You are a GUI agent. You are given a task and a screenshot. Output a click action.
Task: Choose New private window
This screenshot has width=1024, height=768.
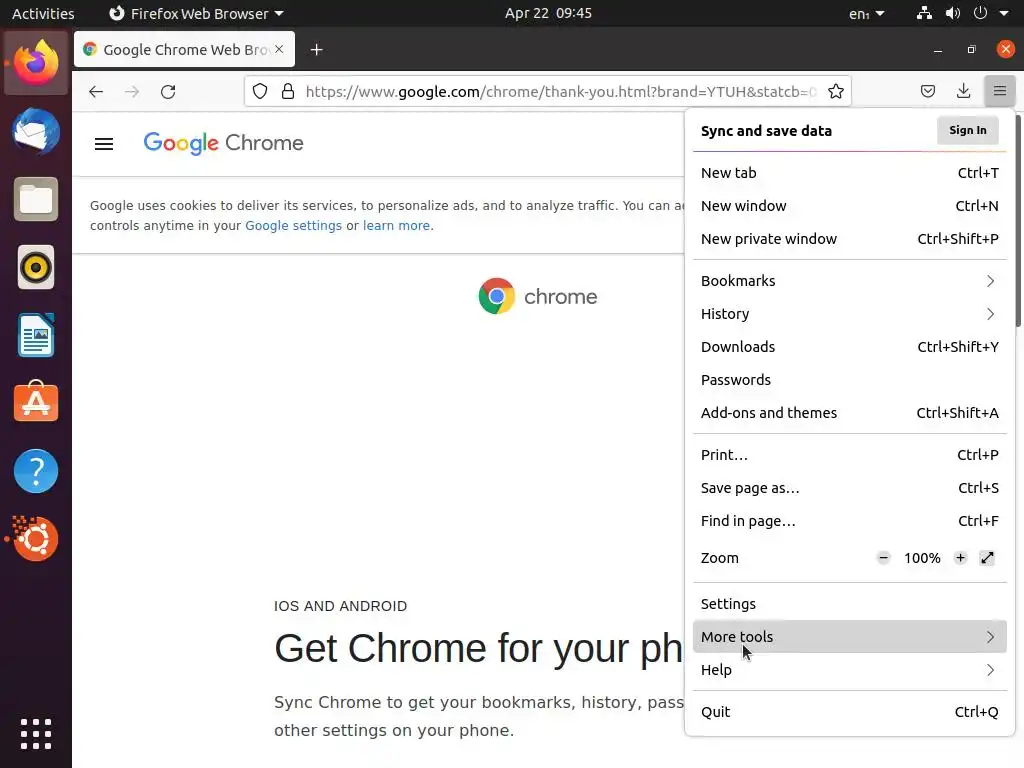(850, 239)
